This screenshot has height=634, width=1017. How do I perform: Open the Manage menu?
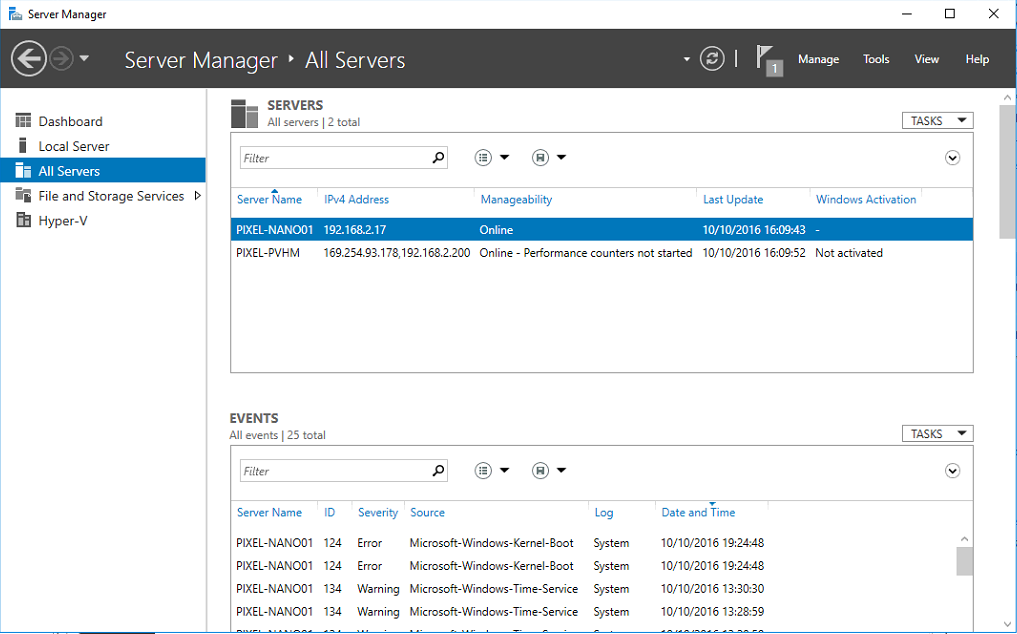point(818,59)
